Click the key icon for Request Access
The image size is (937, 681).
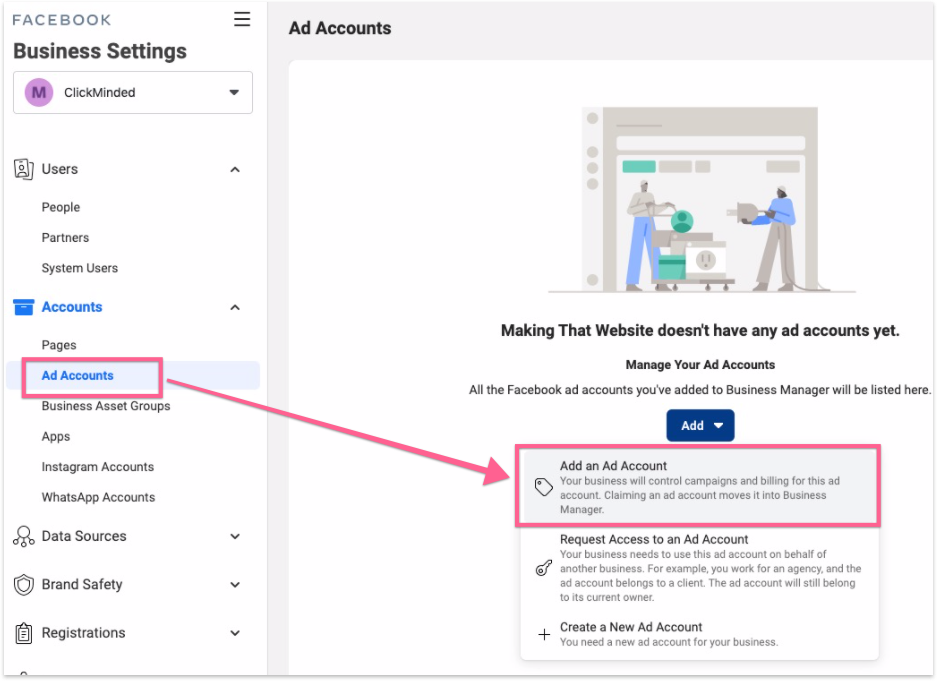544,568
